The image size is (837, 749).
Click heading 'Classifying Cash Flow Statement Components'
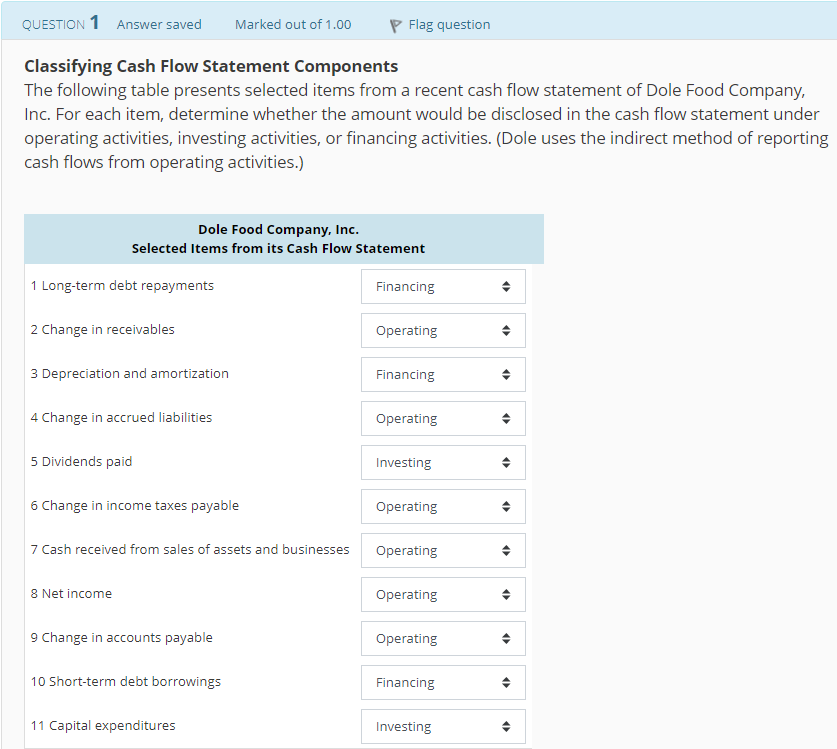point(211,66)
